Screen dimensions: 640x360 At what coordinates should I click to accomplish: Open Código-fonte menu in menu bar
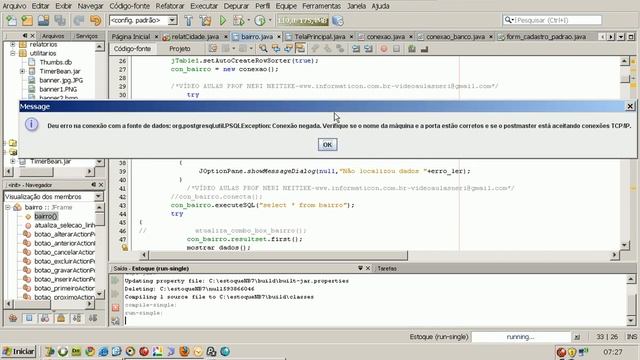click(129, 6)
